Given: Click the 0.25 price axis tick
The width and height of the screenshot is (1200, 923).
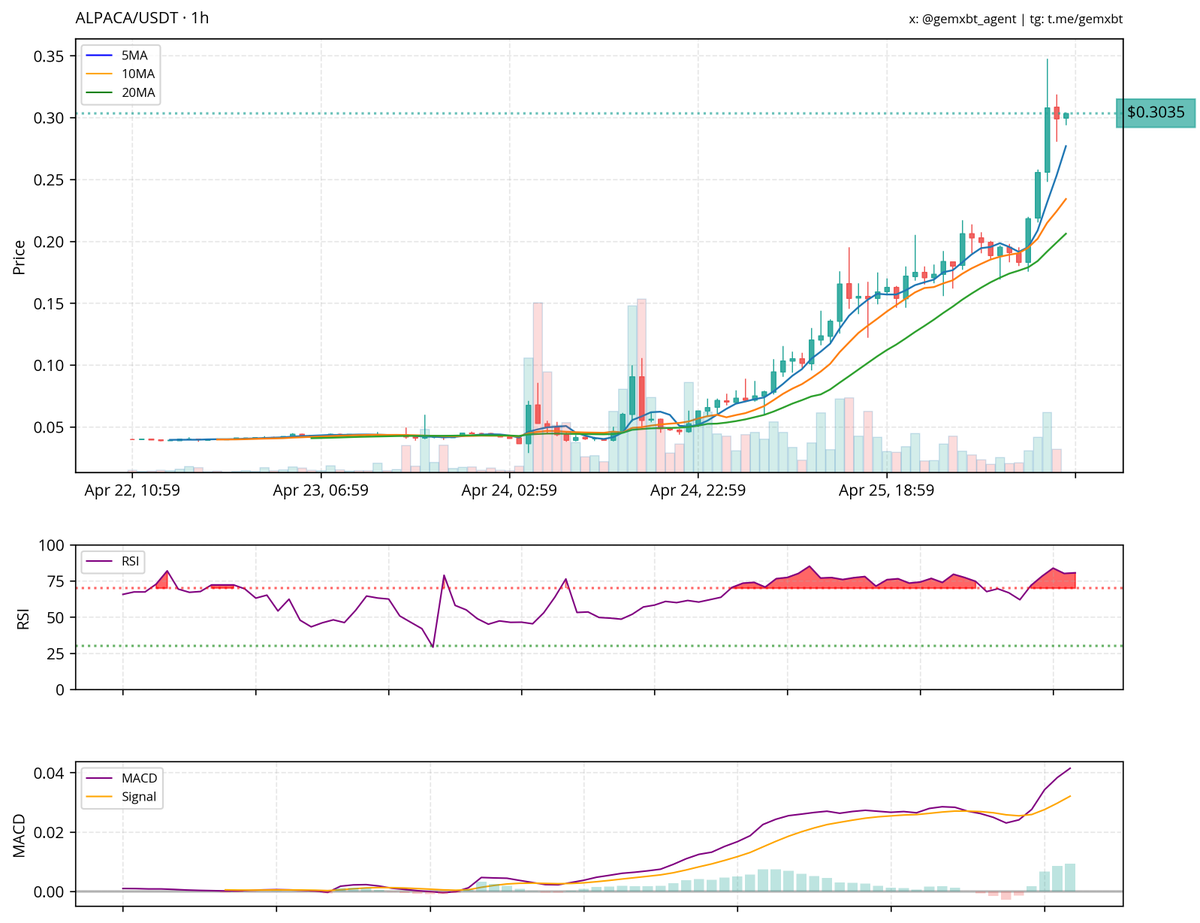Looking at the screenshot, I should click(x=49, y=180).
